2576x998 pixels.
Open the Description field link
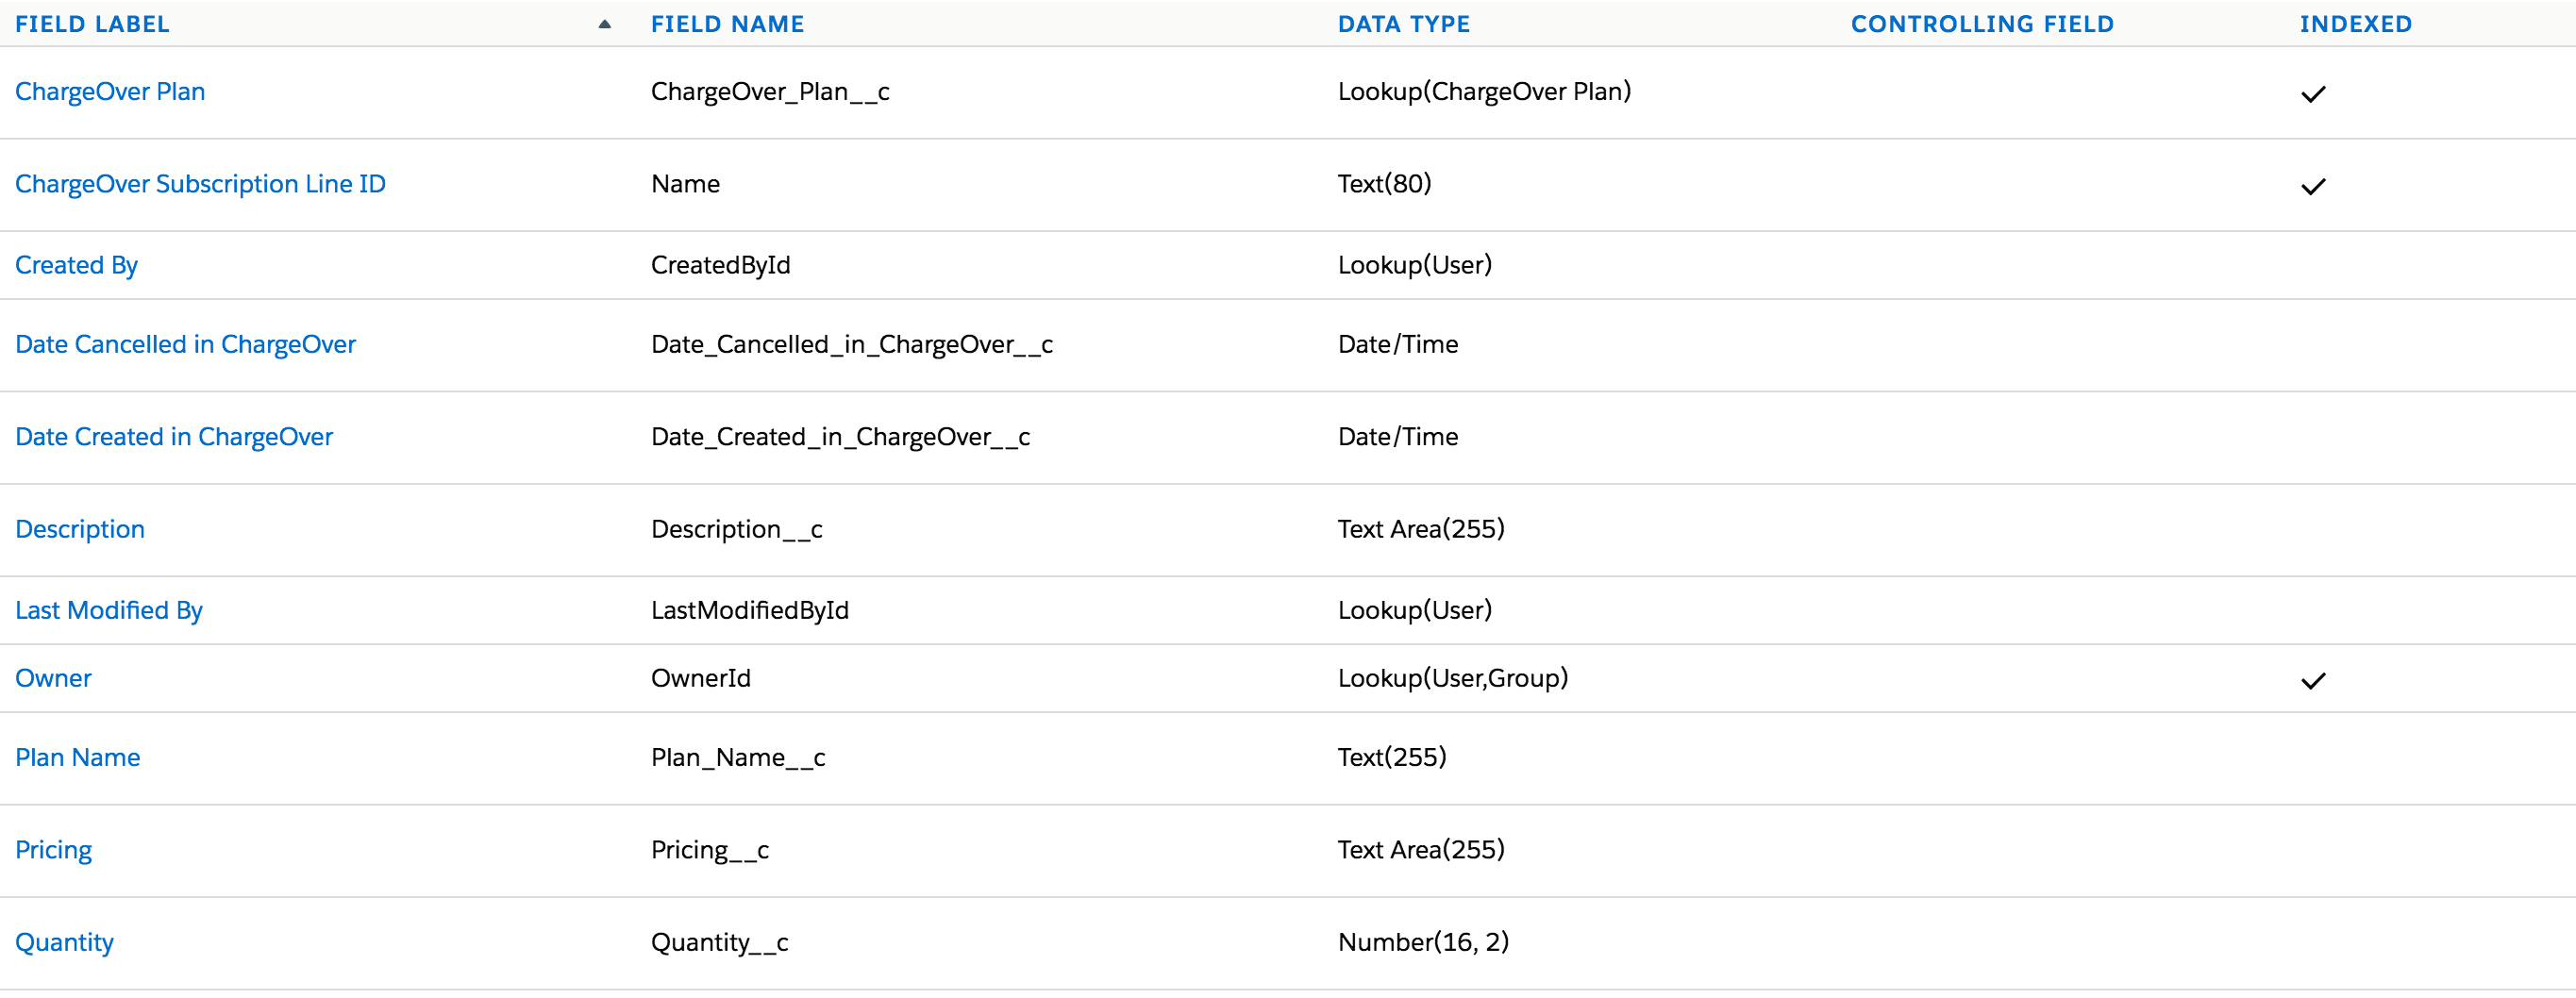click(80, 529)
